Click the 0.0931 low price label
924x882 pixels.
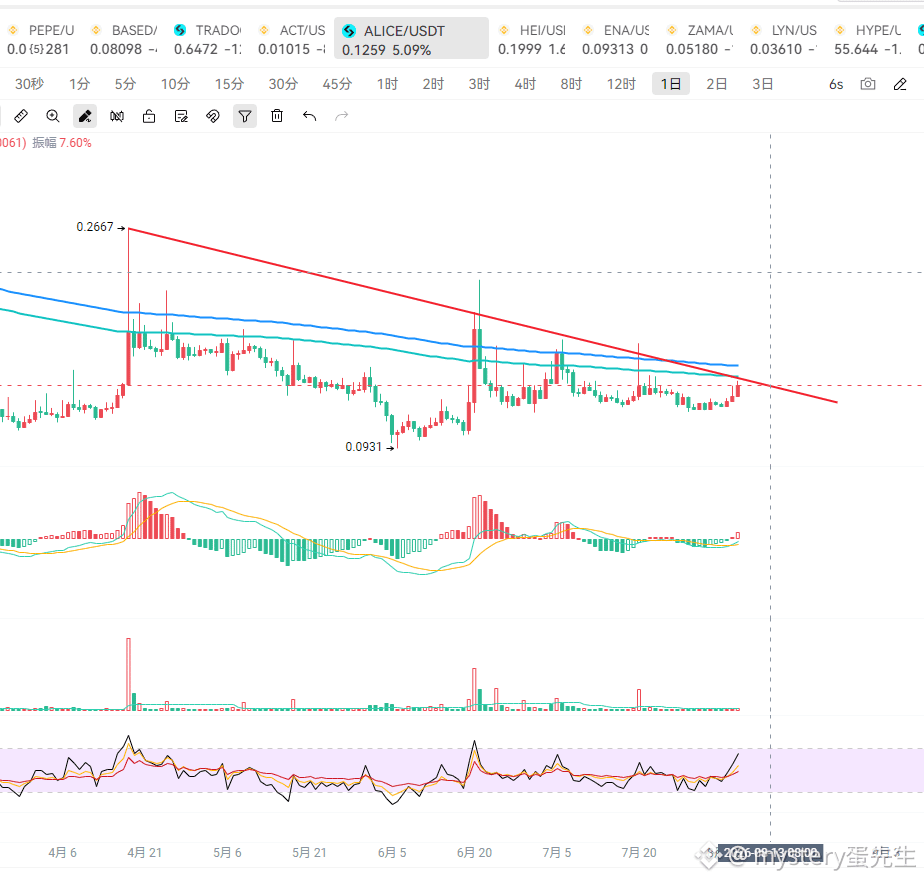click(364, 447)
